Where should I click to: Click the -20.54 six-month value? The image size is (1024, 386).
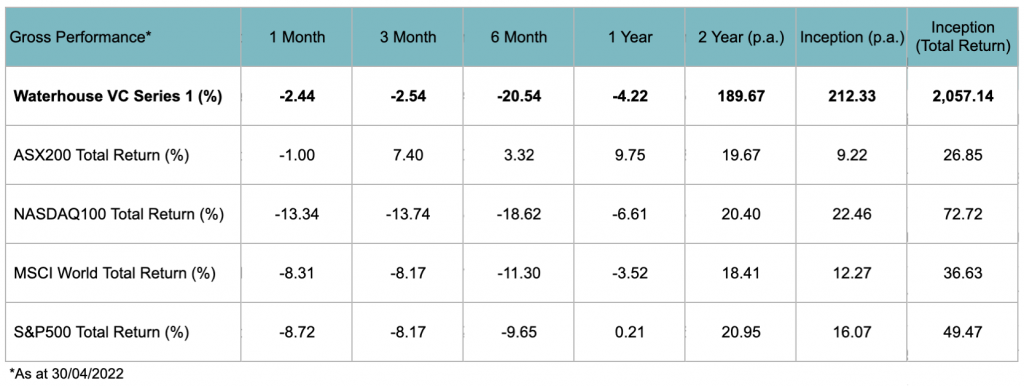[519, 96]
